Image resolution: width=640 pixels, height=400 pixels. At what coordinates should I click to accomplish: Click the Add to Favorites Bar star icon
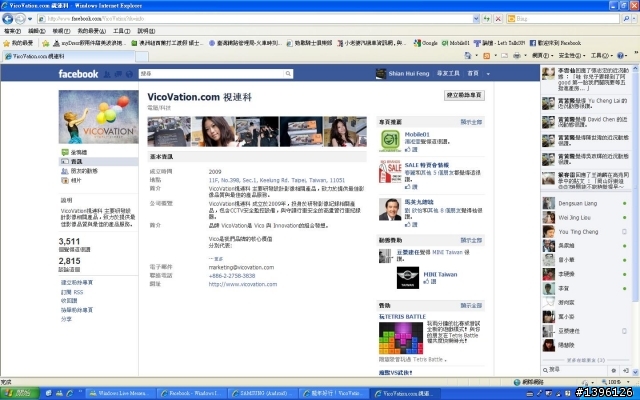(46, 43)
